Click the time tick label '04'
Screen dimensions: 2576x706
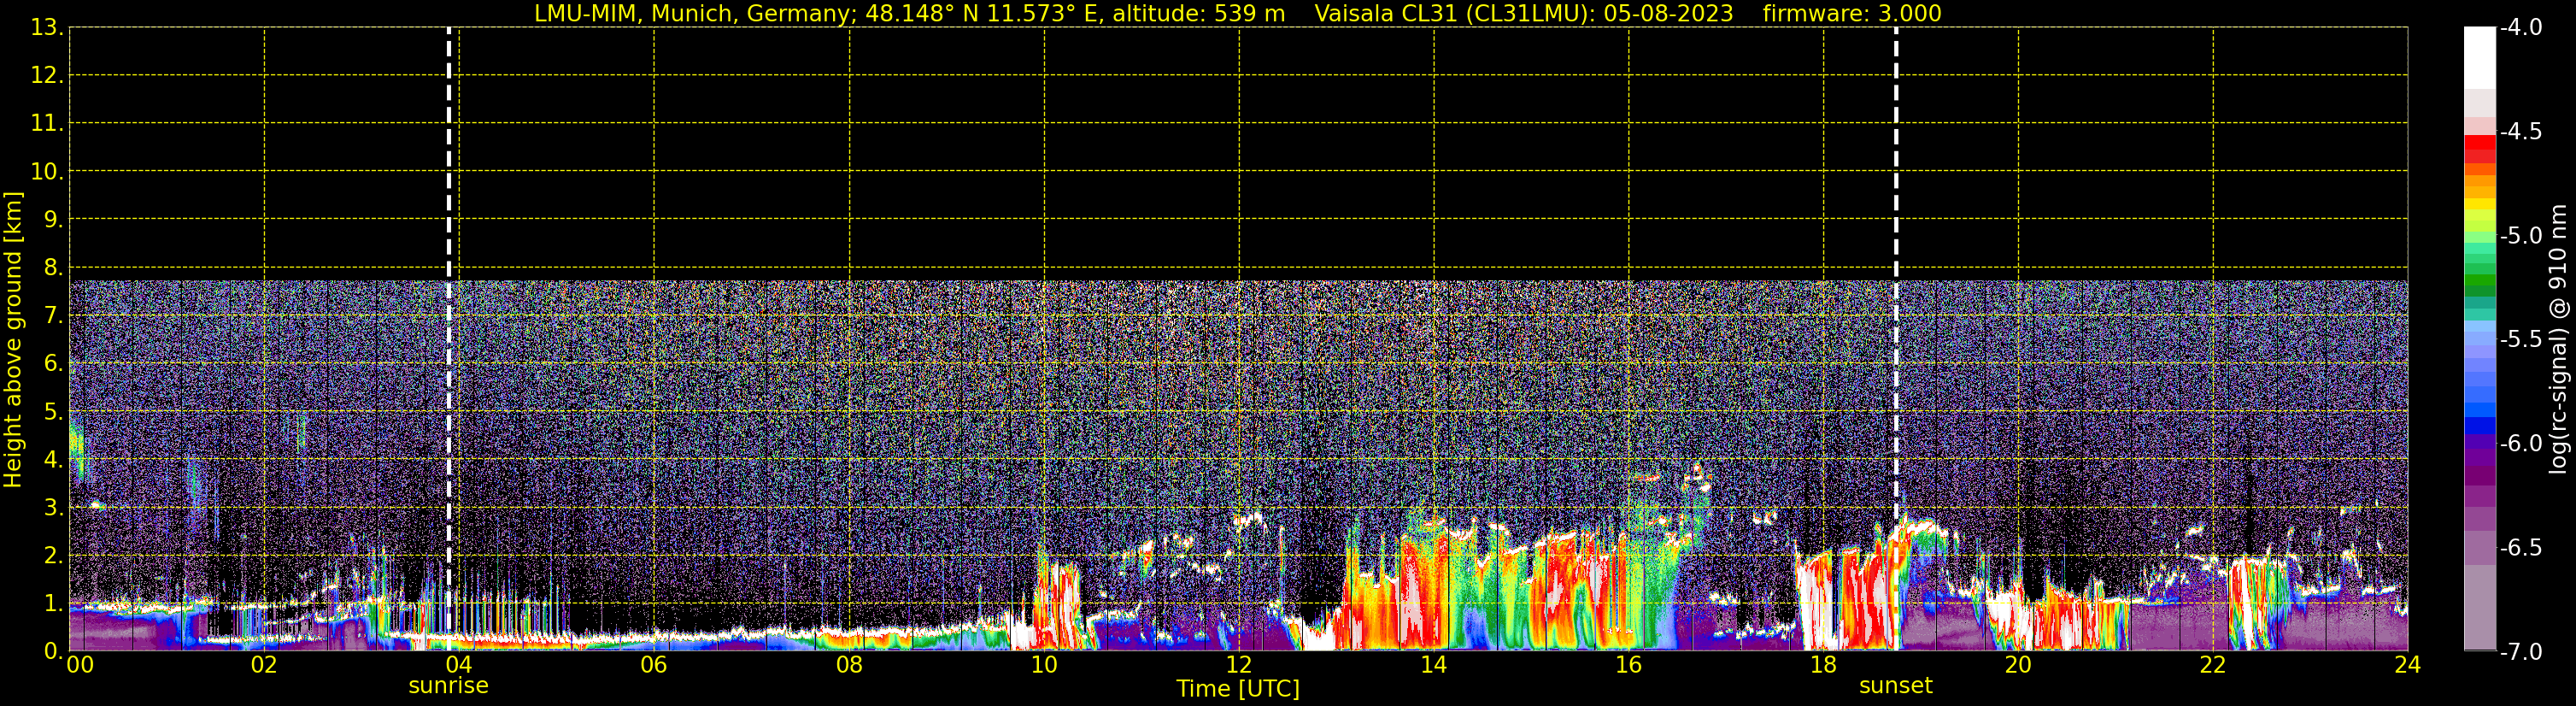point(458,665)
